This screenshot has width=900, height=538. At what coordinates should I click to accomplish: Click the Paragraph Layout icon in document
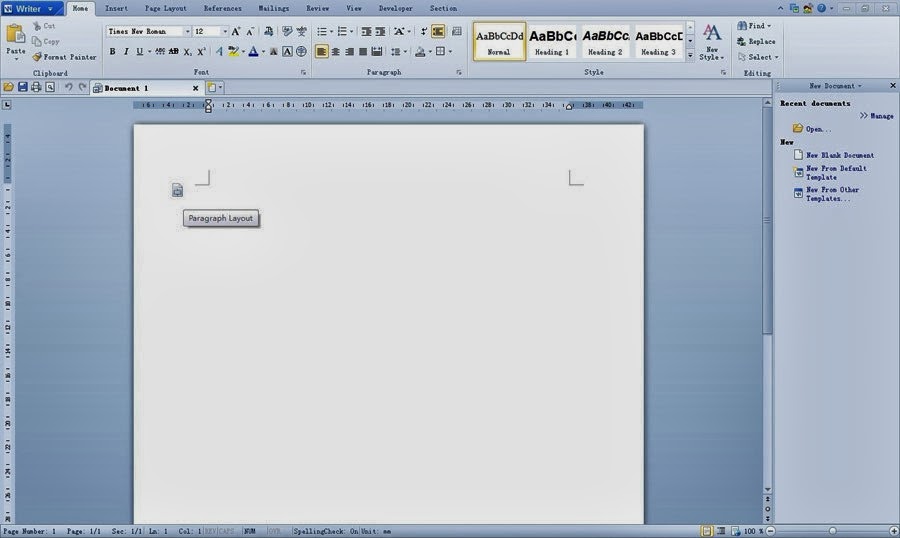click(x=177, y=190)
